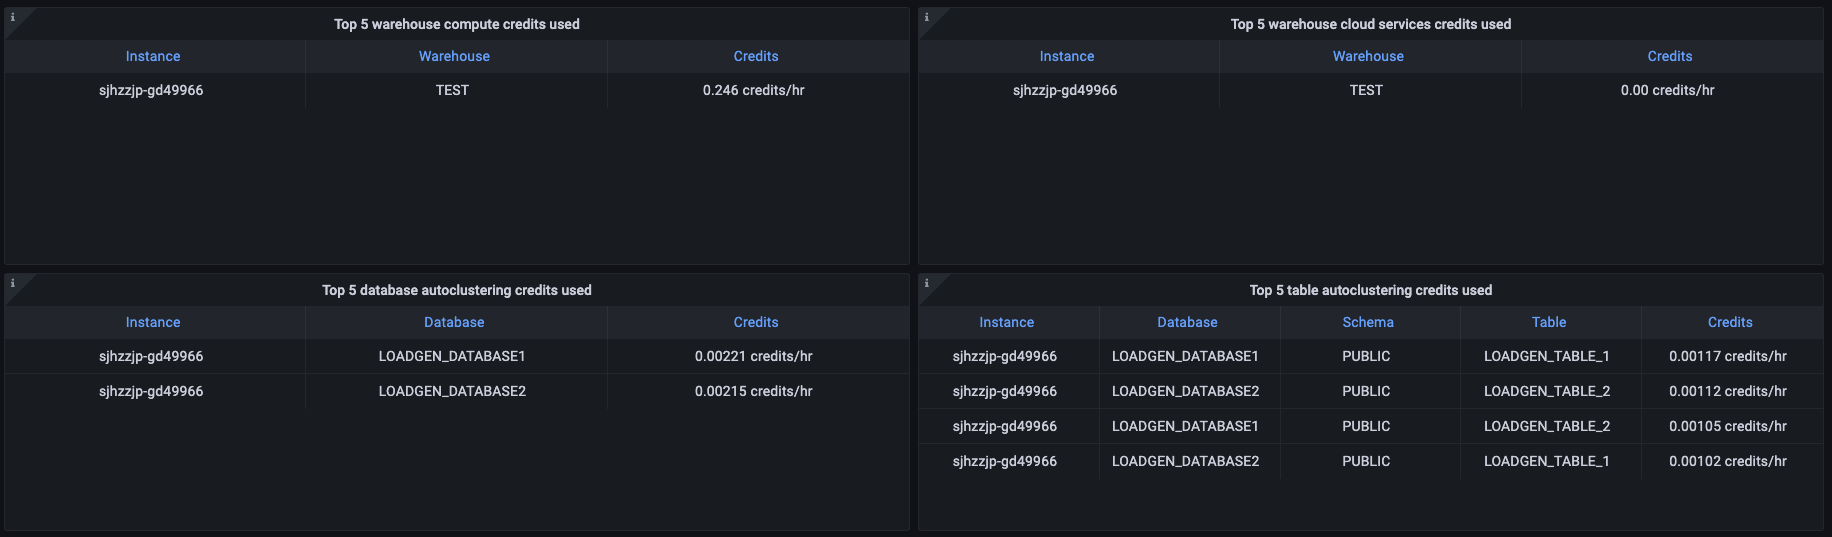This screenshot has width=1832, height=537.
Task: Sort by Warehouse column in cloud services panel
Action: pos(1368,56)
